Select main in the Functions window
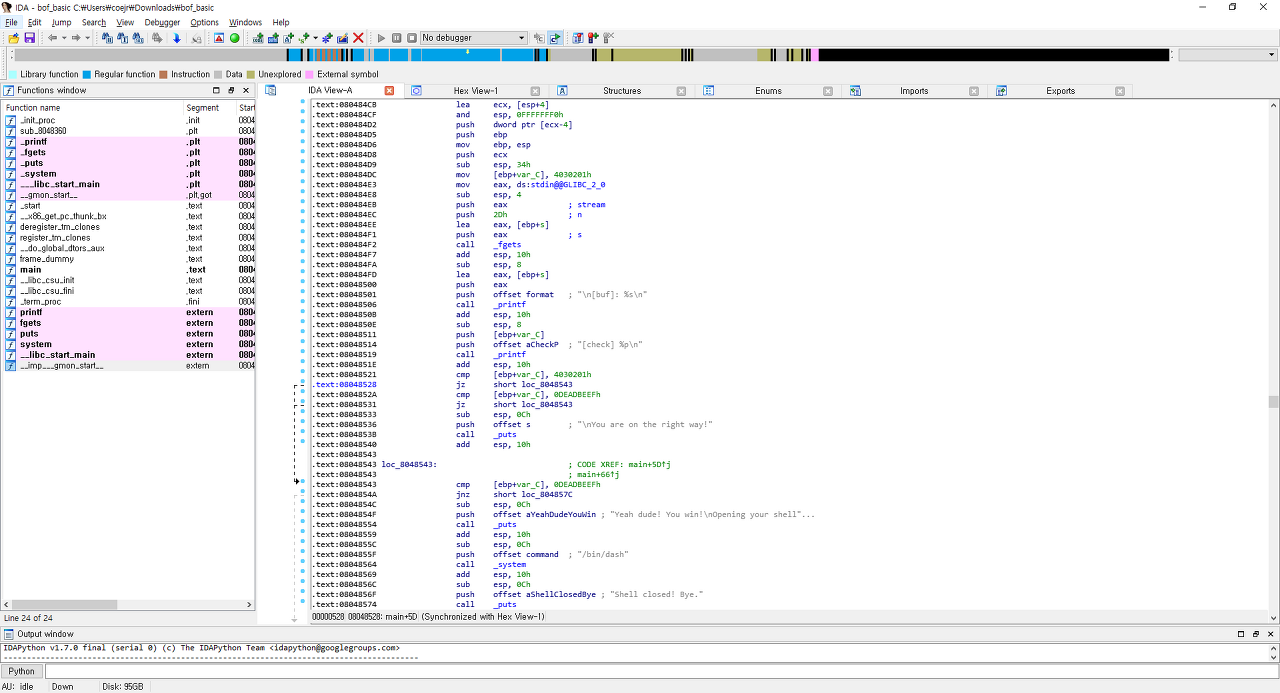The image size is (1280, 693). (x=31, y=270)
